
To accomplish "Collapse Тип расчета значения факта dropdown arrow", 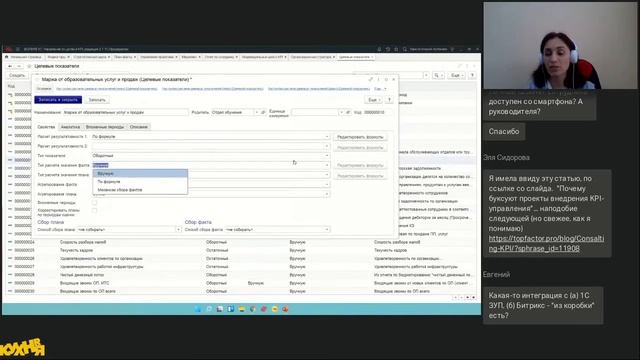I will click(327, 165).
